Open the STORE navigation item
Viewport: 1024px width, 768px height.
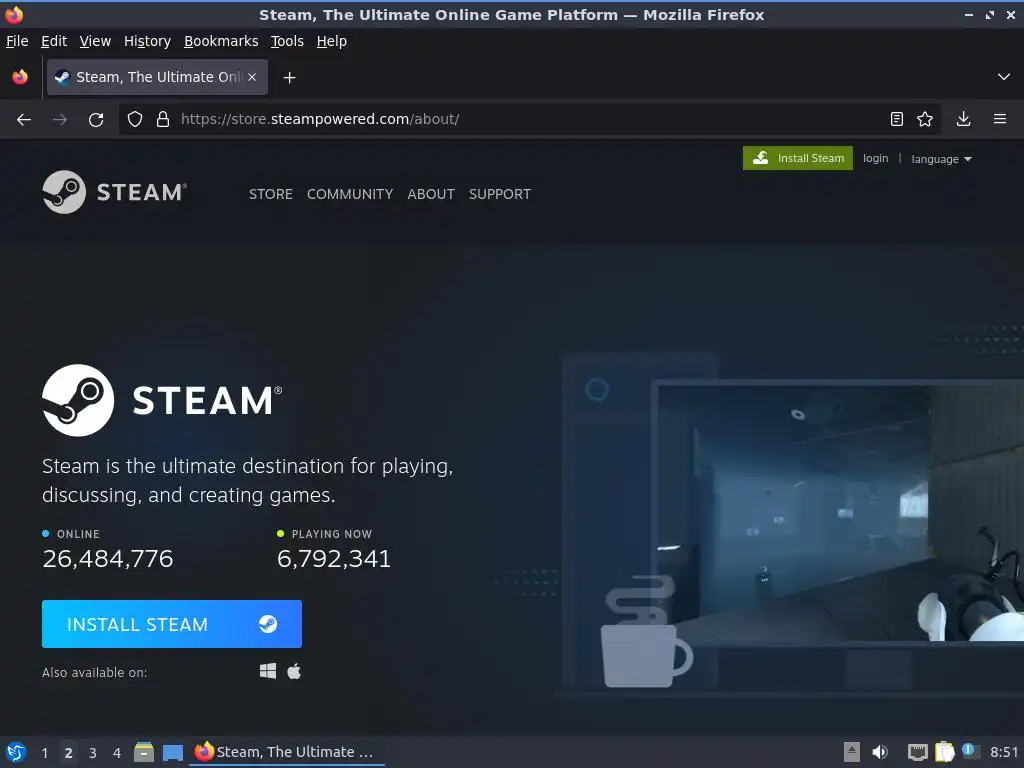coord(270,194)
